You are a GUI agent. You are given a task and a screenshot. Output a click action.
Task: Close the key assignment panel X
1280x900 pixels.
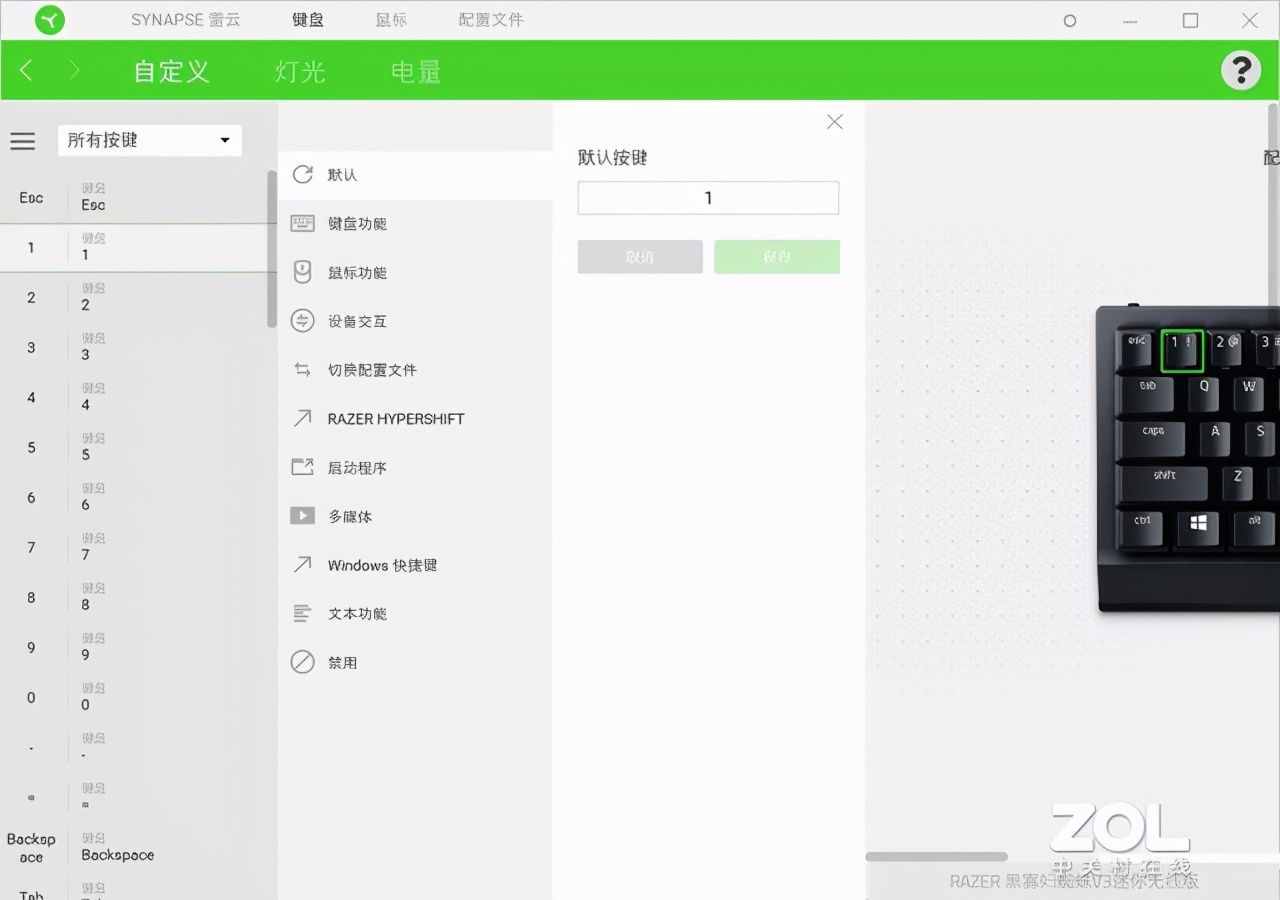[835, 122]
